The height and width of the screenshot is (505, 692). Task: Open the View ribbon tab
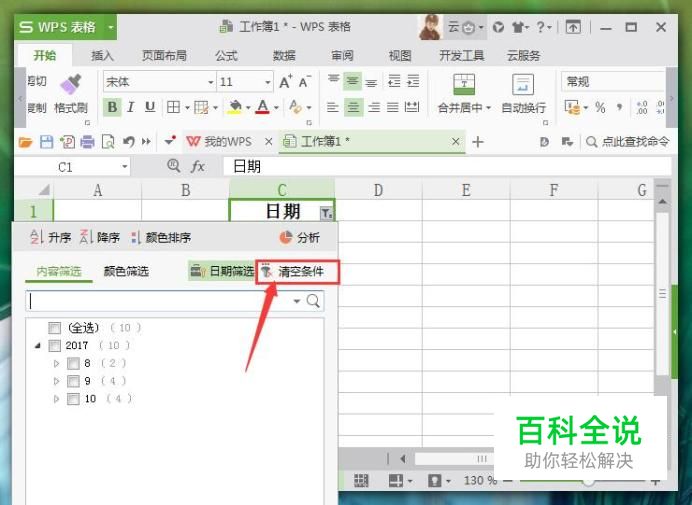[400, 56]
